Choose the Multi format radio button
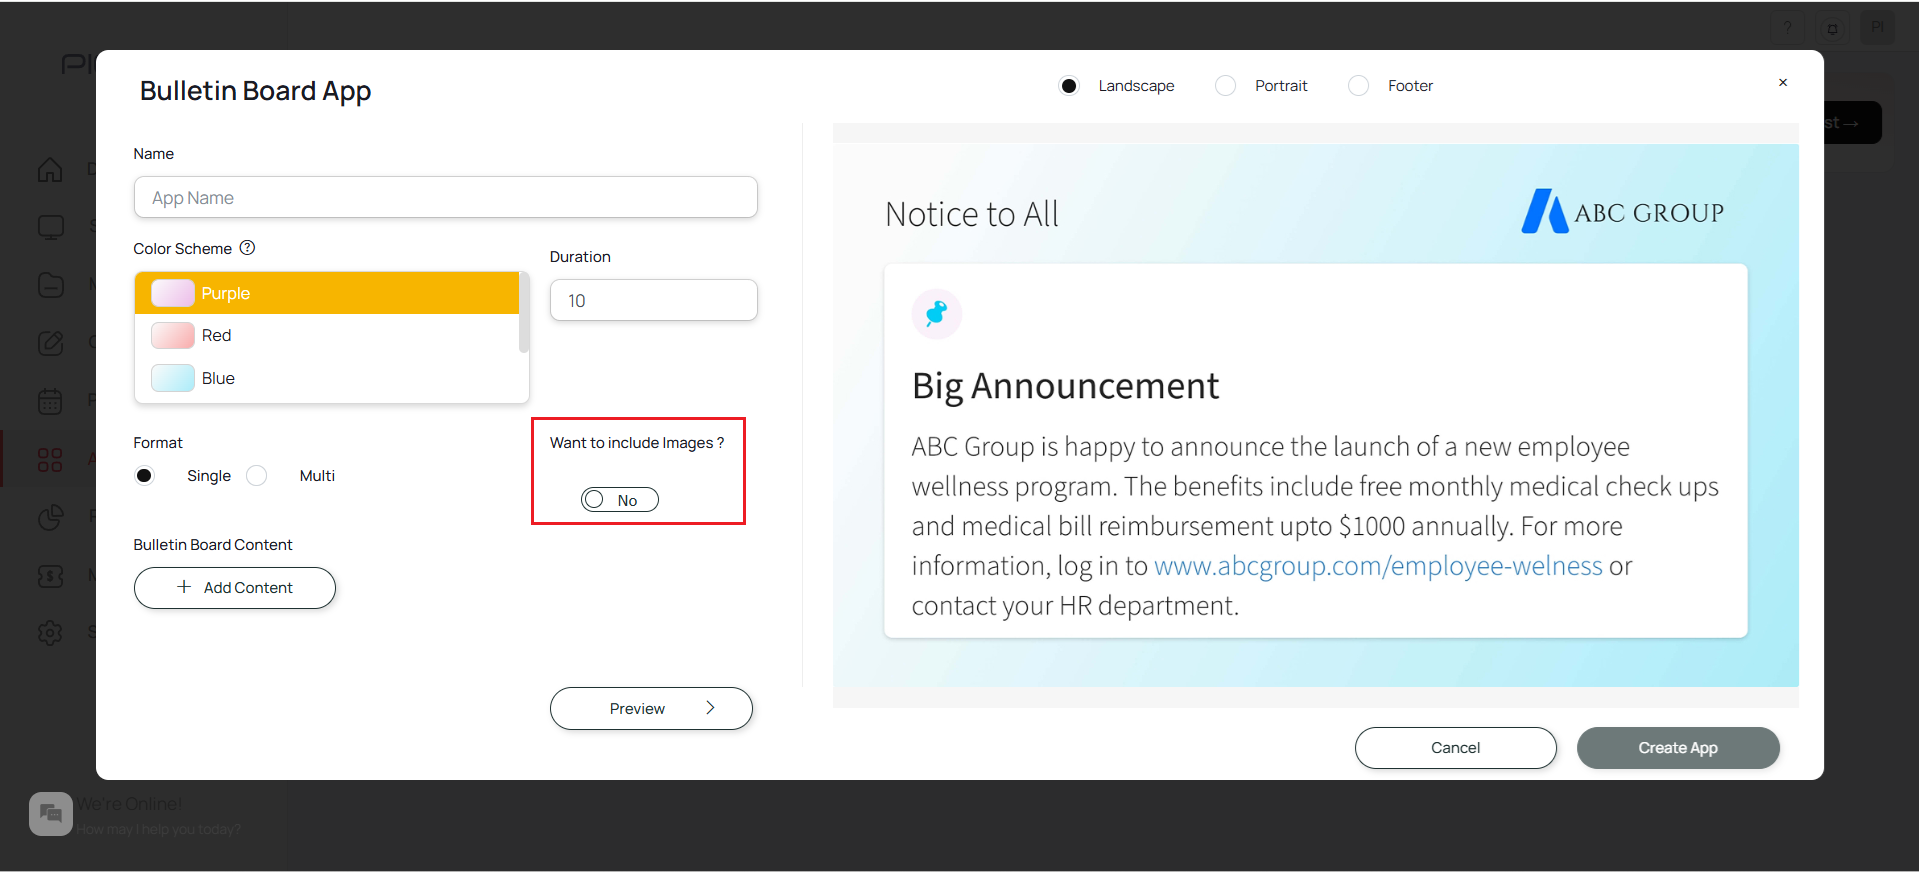The width and height of the screenshot is (1919, 872). (x=257, y=476)
